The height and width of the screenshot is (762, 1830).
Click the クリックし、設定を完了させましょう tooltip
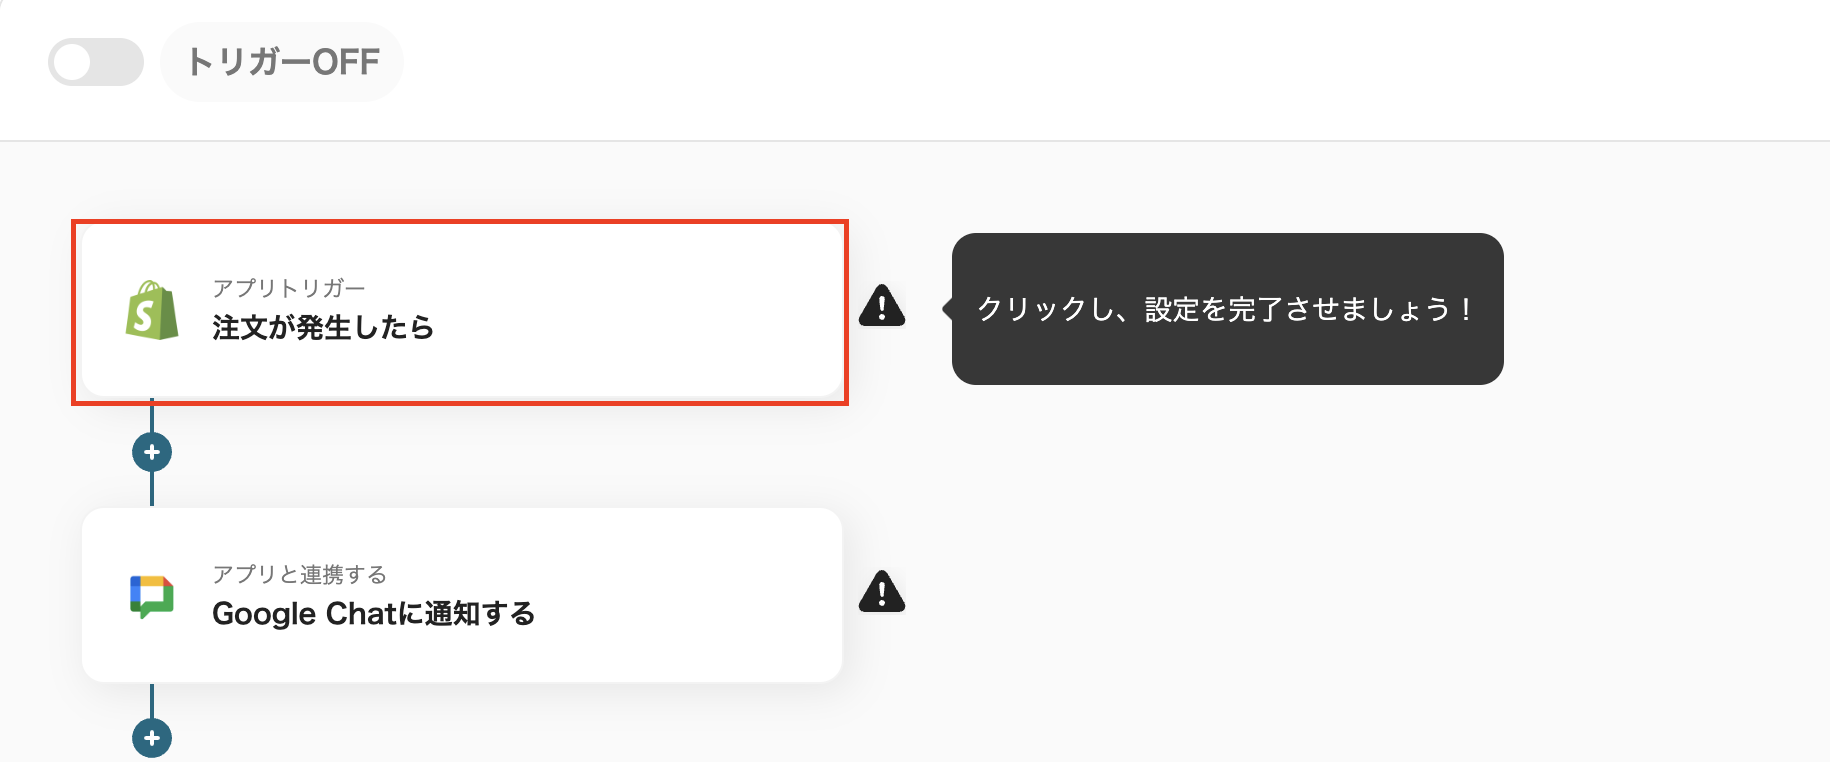(1227, 309)
